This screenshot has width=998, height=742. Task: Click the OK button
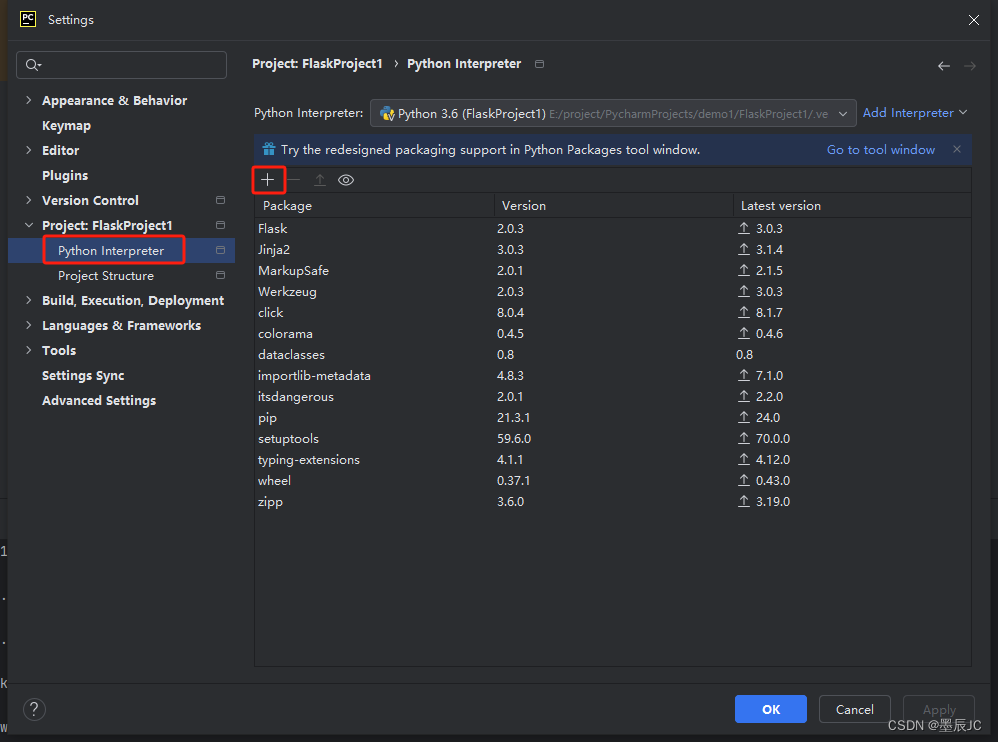pyautogui.click(x=771, y=709)
